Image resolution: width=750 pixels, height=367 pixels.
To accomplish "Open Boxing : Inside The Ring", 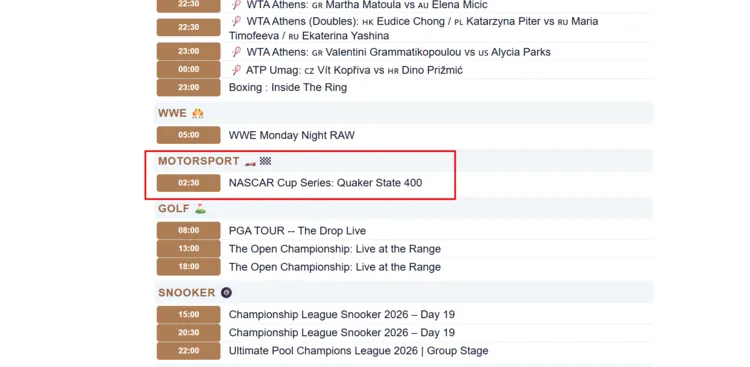I will [288, 88].
